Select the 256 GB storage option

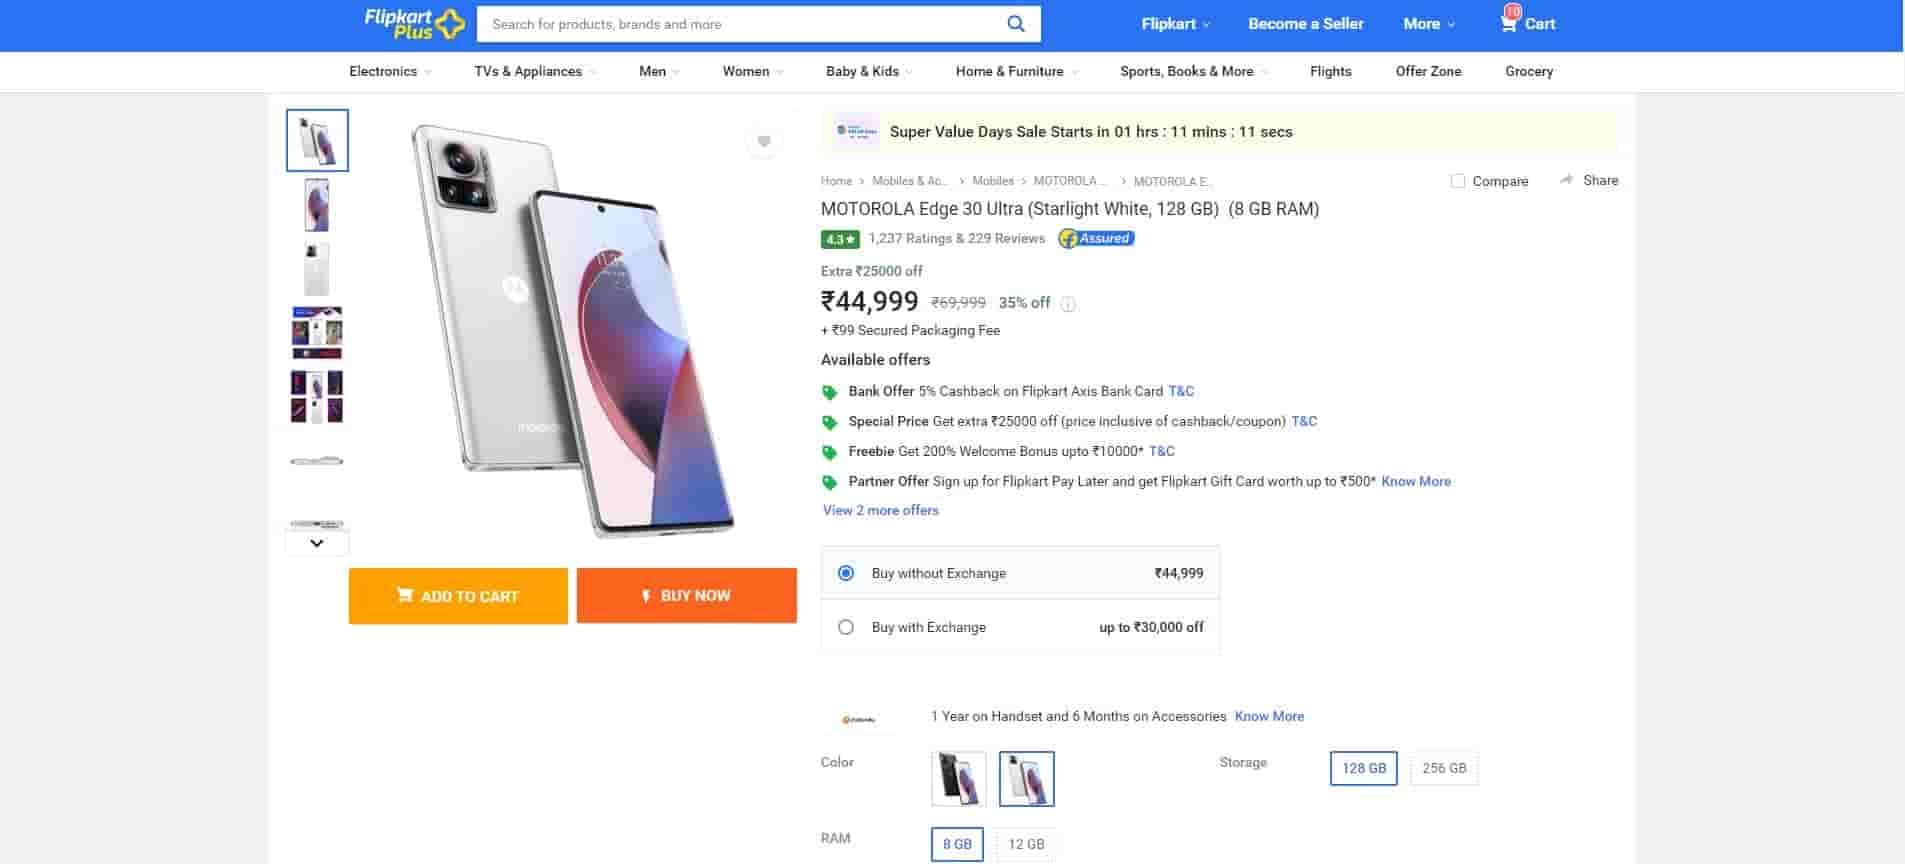[1443, 768]
